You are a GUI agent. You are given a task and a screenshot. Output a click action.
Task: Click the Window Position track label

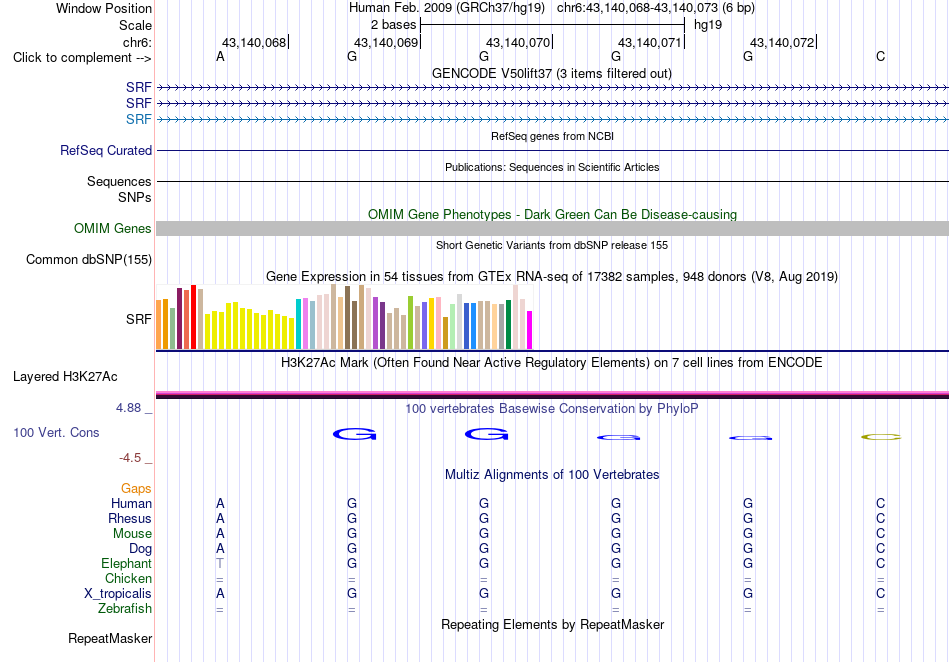[x=104, y=8]
